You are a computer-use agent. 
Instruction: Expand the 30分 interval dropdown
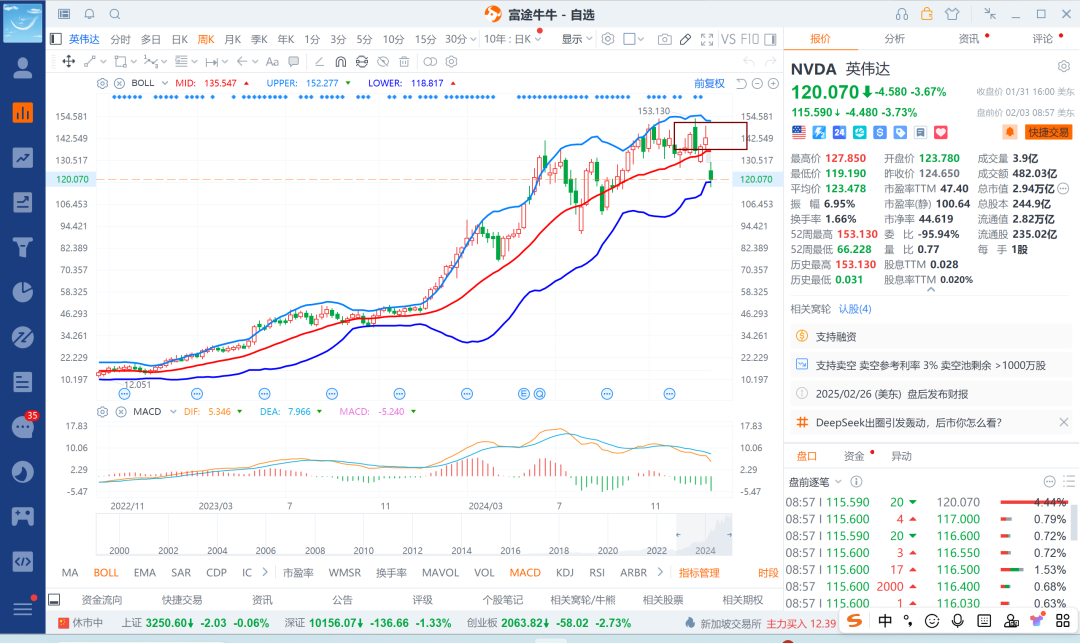[472, 39]
